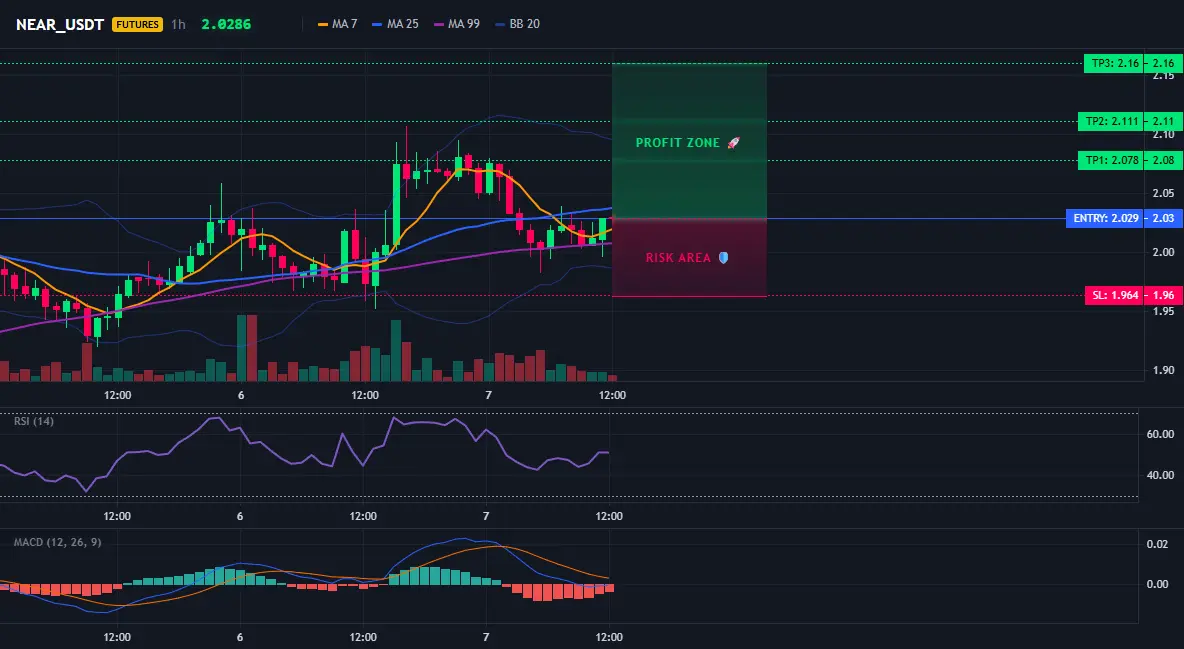Click the FUTURES badge
The width and height of the screenshot is (1184, 649).
(137, 24)
